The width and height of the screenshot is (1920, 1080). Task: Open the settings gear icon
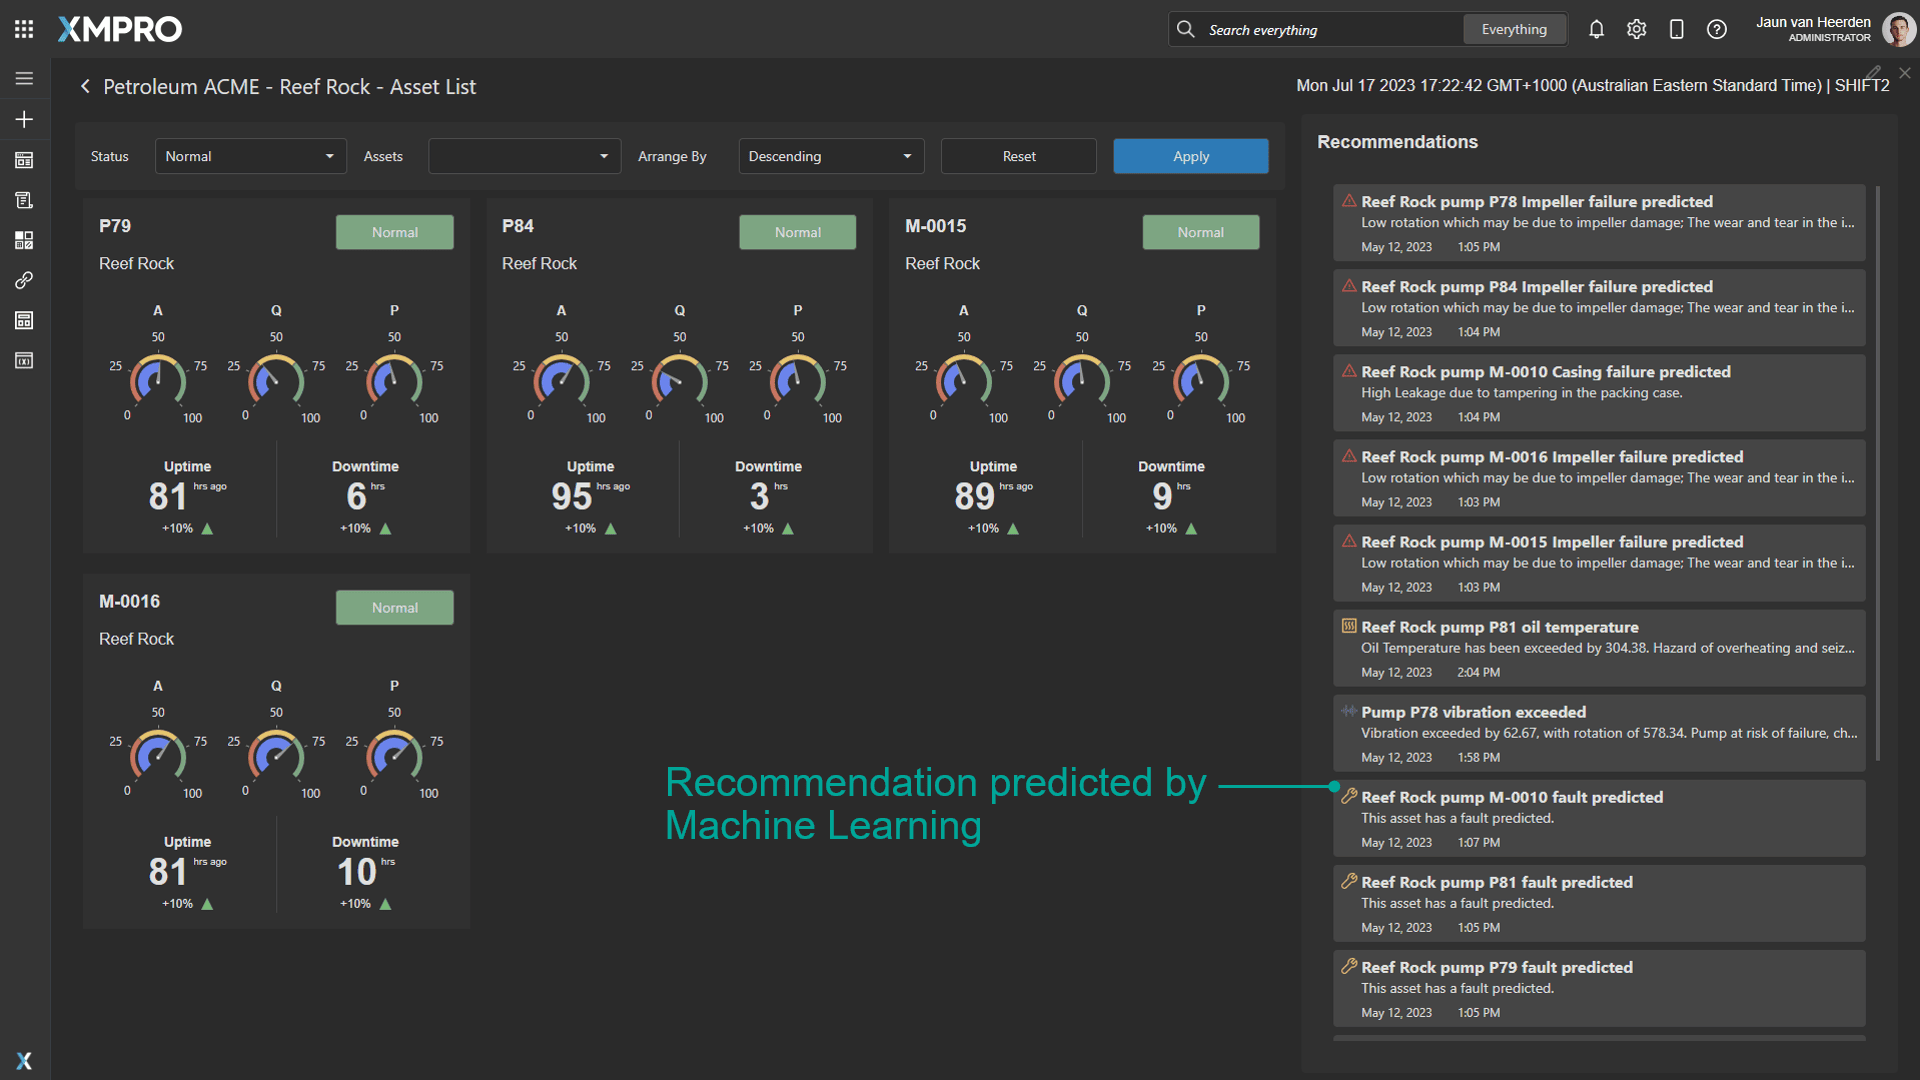1636,29
